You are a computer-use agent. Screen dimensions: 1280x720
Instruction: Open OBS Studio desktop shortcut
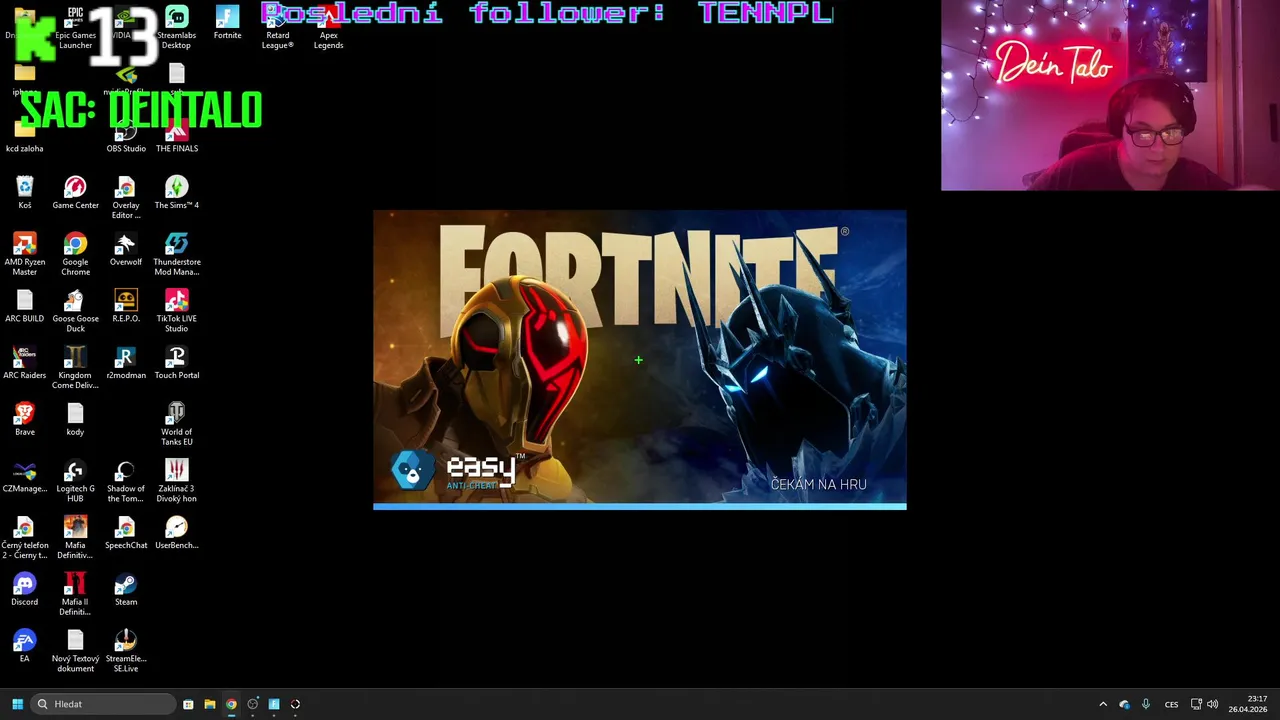point(126,137)
